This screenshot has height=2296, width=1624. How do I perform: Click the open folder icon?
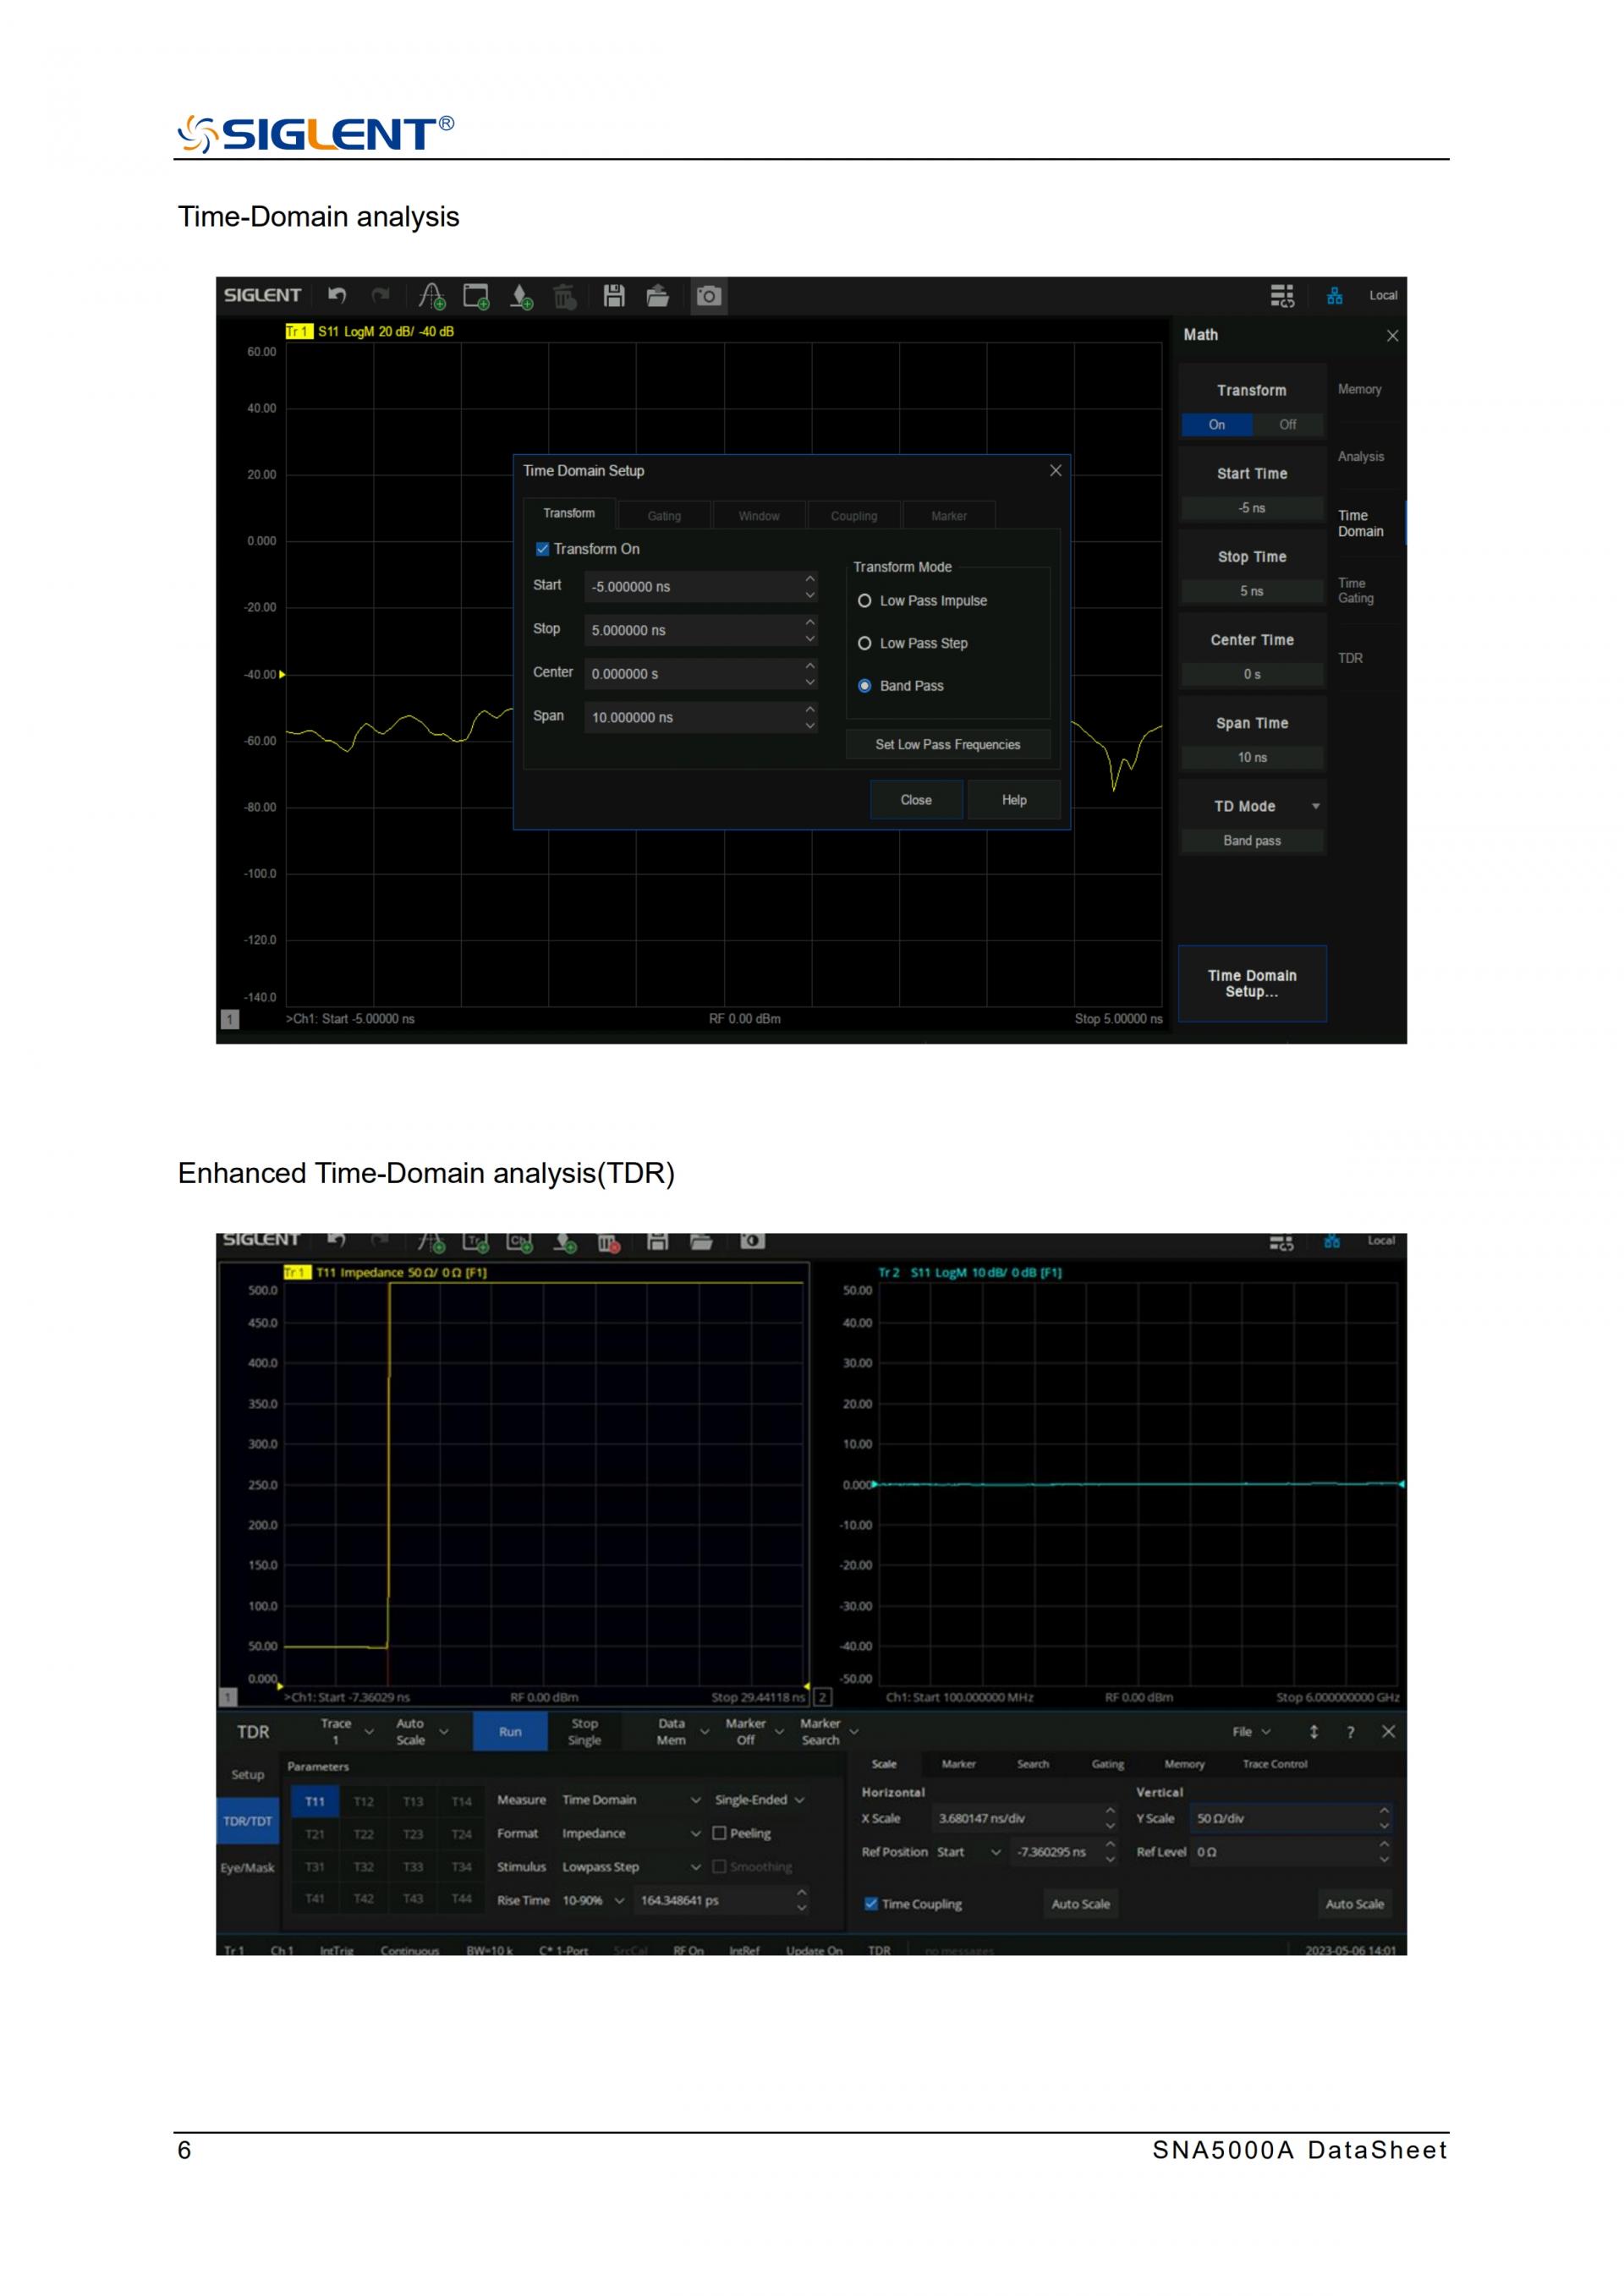657,295
